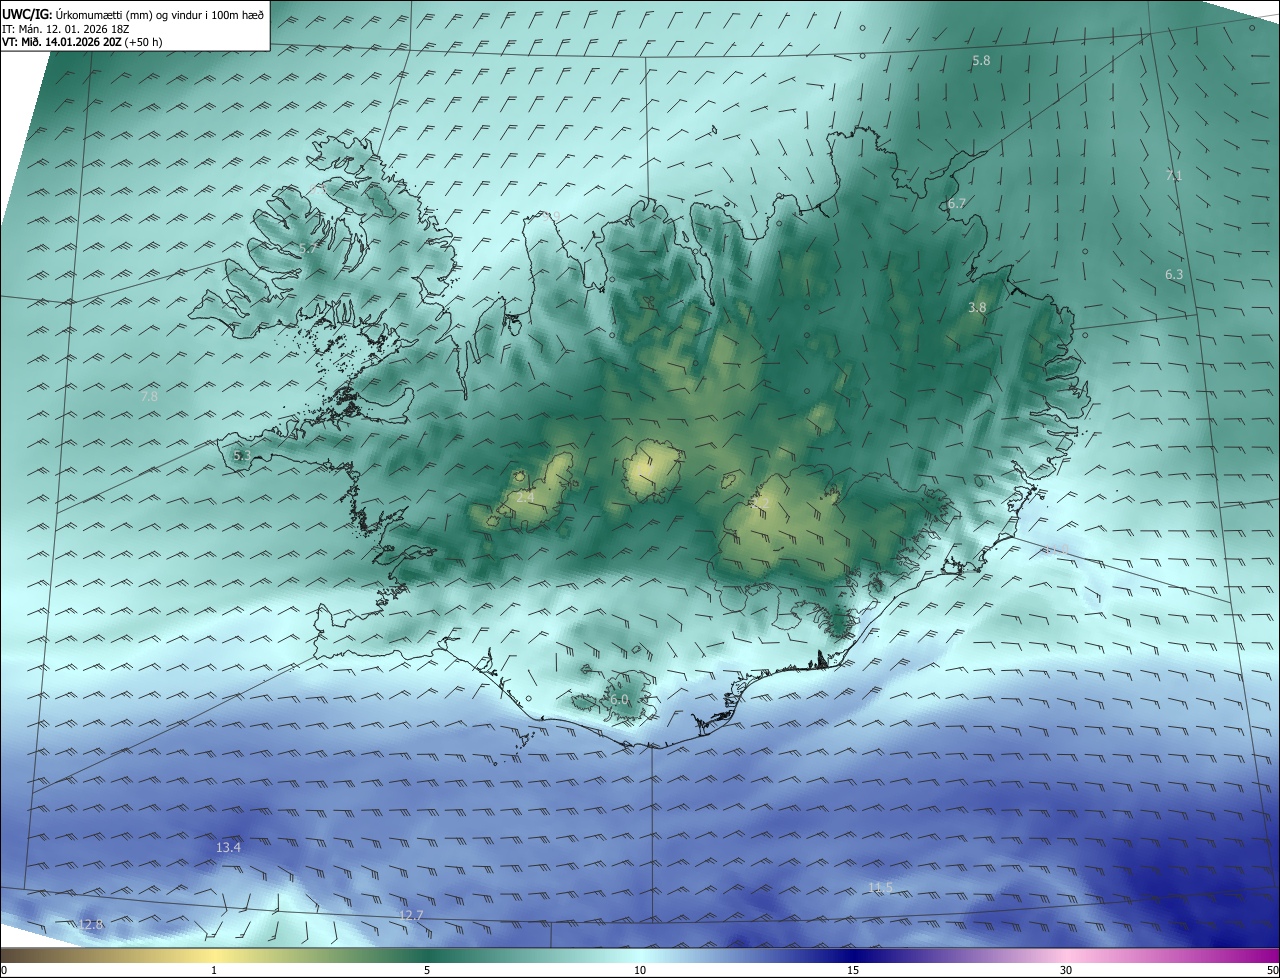Click the color scale tick labeled 1
Image resolution: width=1280 pixels, height=978 pixels.
[x=214, y=970]
